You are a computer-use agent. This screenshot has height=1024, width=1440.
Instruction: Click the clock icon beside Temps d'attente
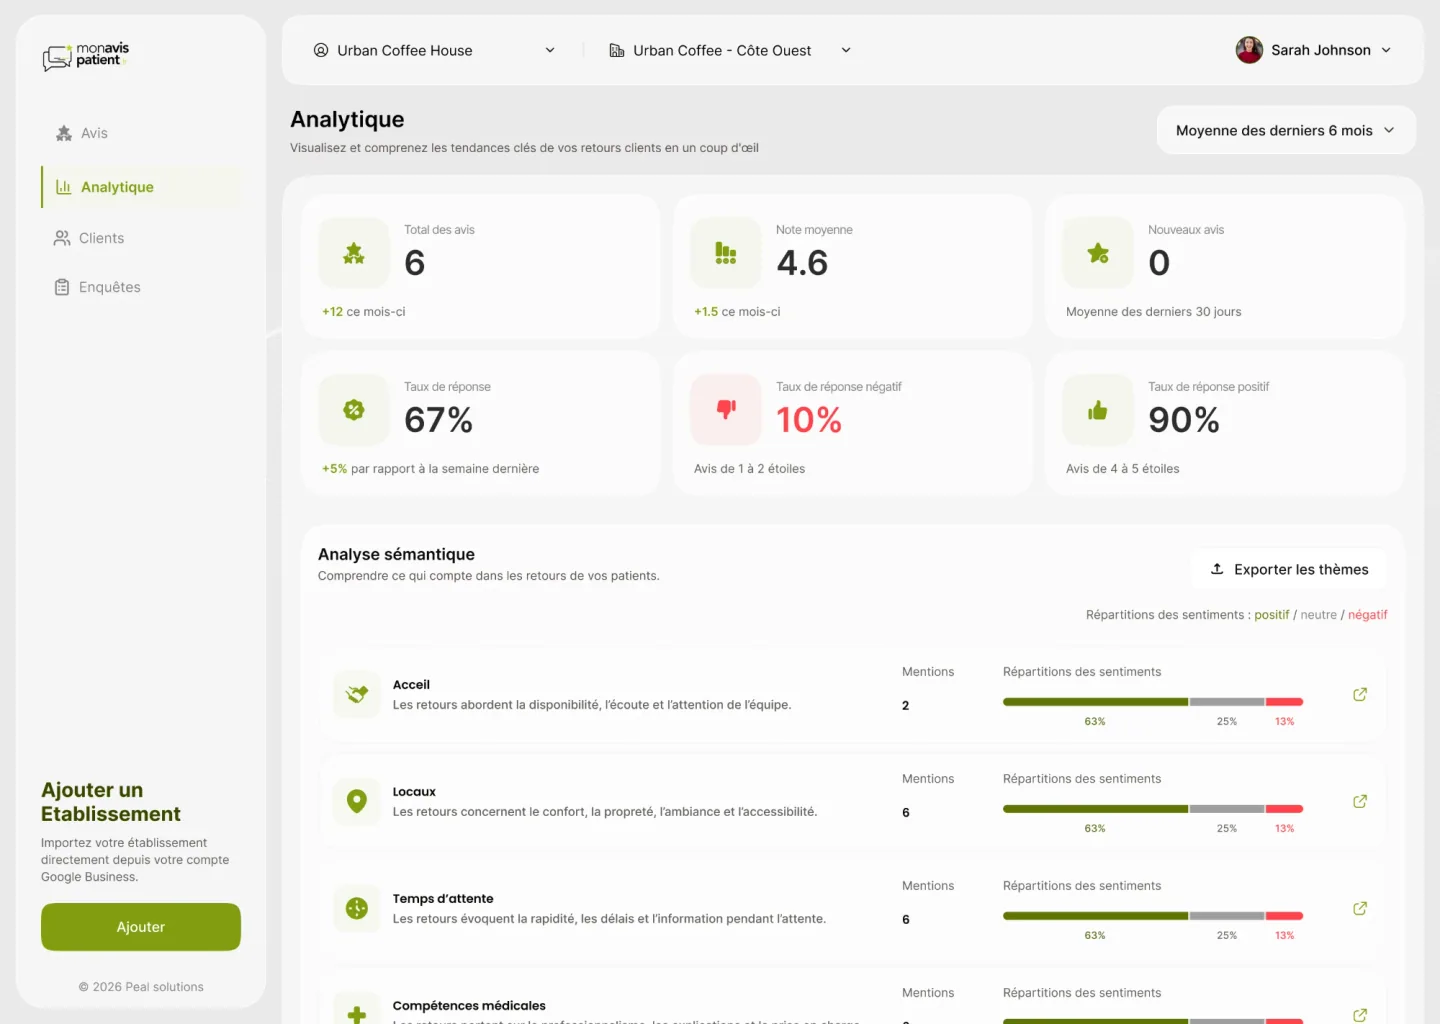pos(357,908)
